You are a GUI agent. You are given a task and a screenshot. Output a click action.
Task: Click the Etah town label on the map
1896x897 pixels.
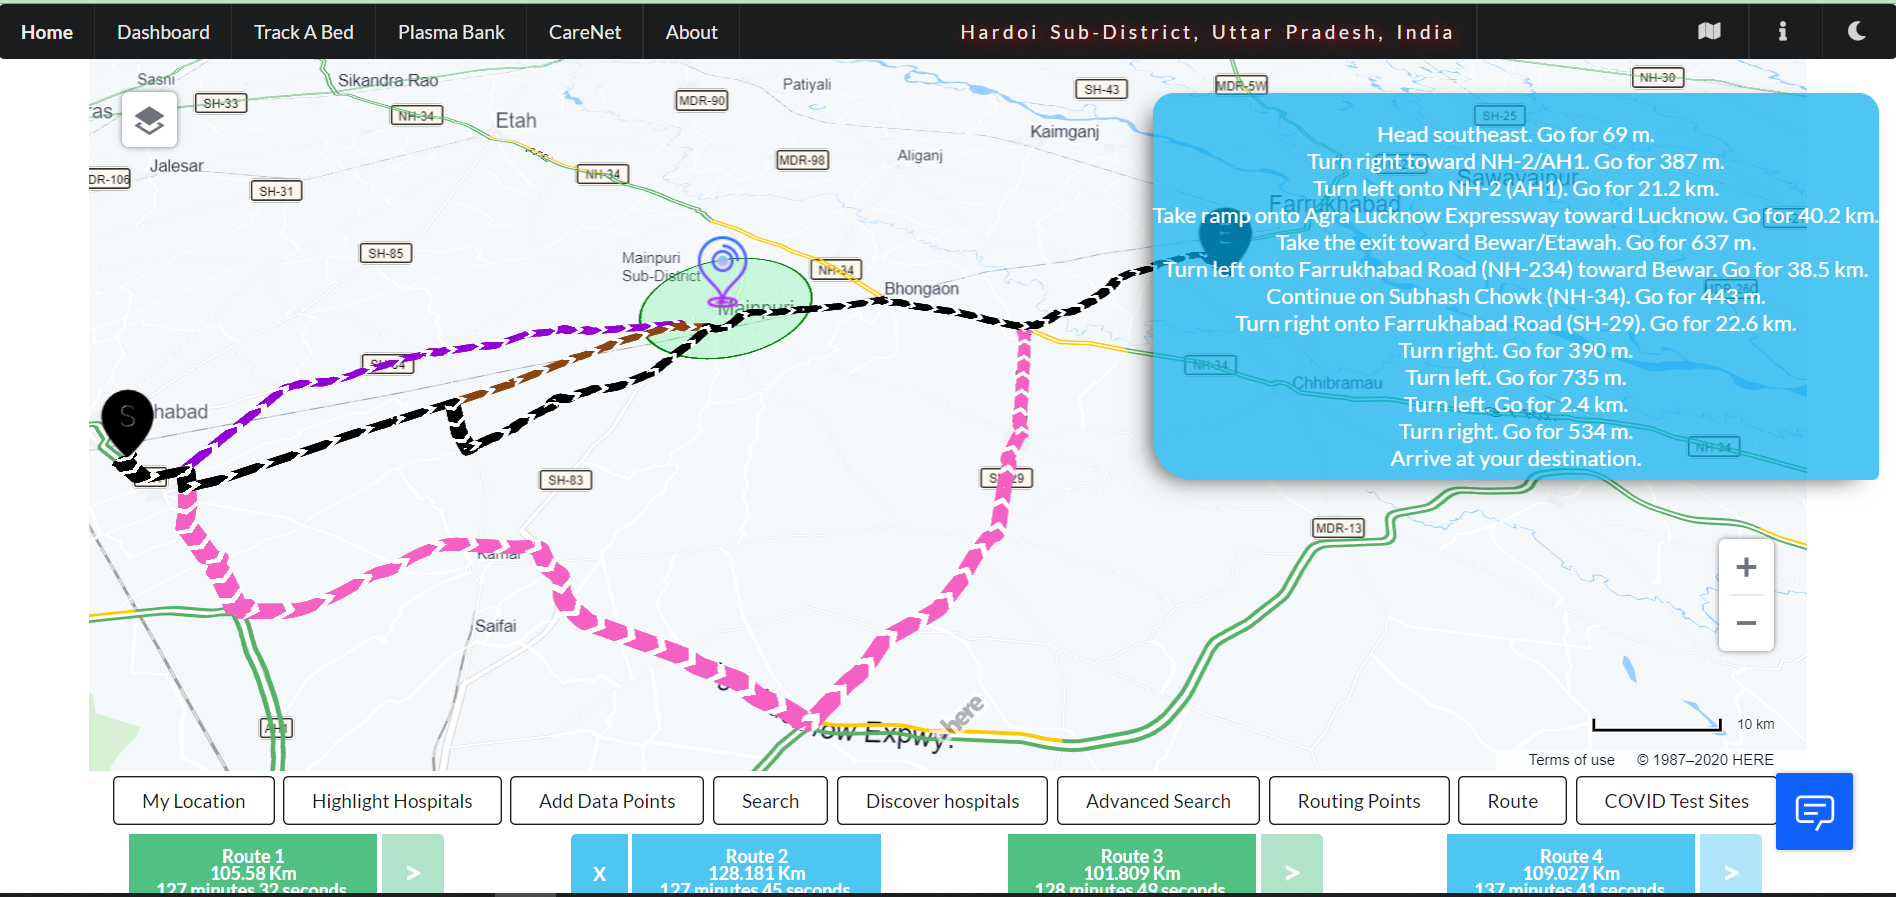pos(516,120)
